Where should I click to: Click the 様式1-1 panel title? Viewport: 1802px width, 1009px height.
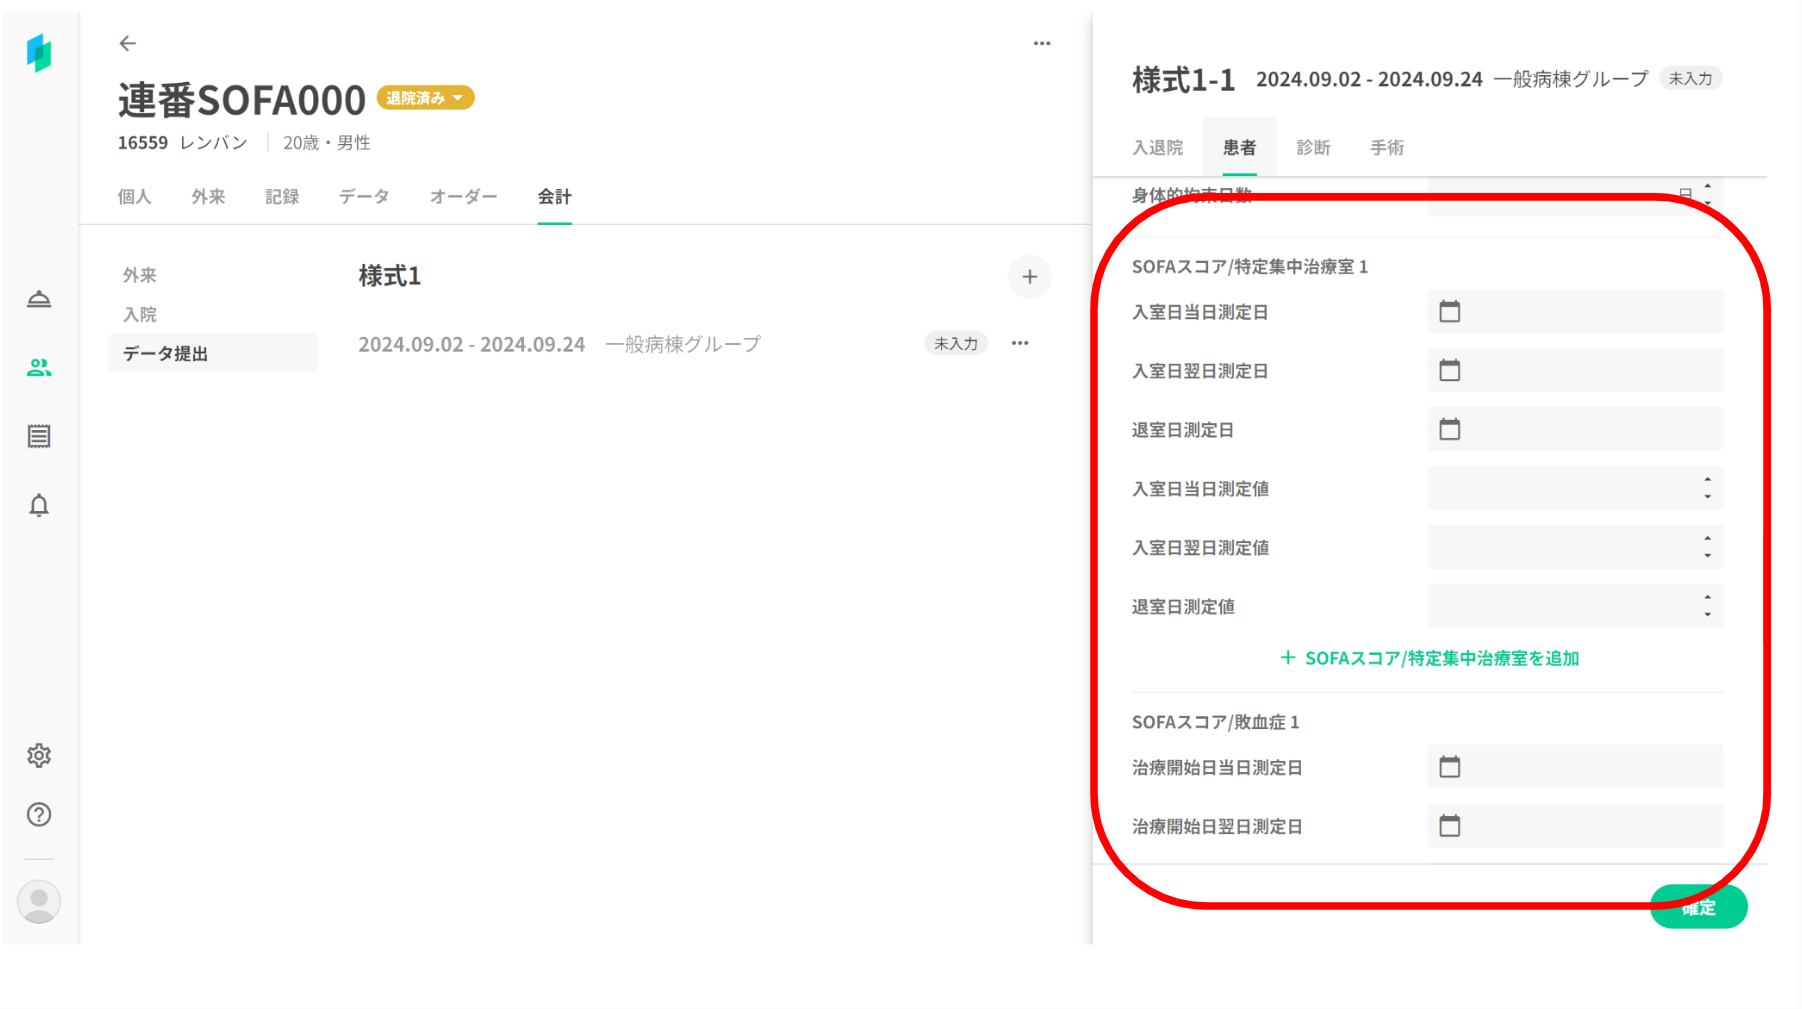click(1184, 79)
